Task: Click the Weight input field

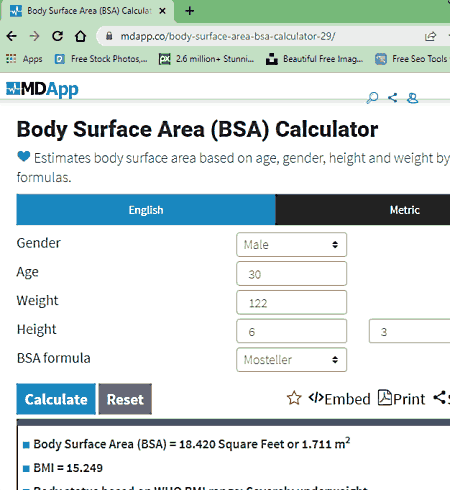Action: [x=291, y=302]
